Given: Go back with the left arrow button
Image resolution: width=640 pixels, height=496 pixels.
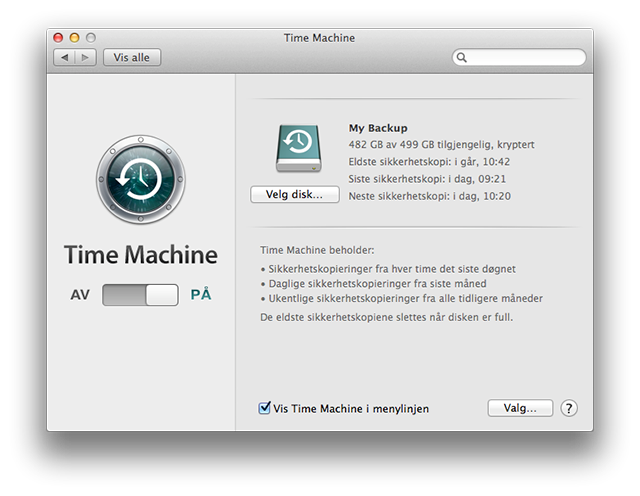Looking at the screenshot, I should point(64,57).
